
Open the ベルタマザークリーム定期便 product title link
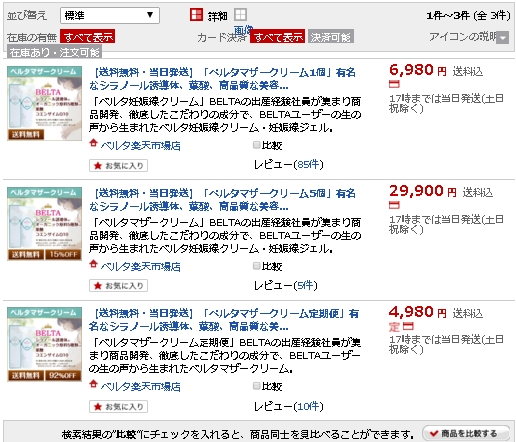[x=224, y=320]
